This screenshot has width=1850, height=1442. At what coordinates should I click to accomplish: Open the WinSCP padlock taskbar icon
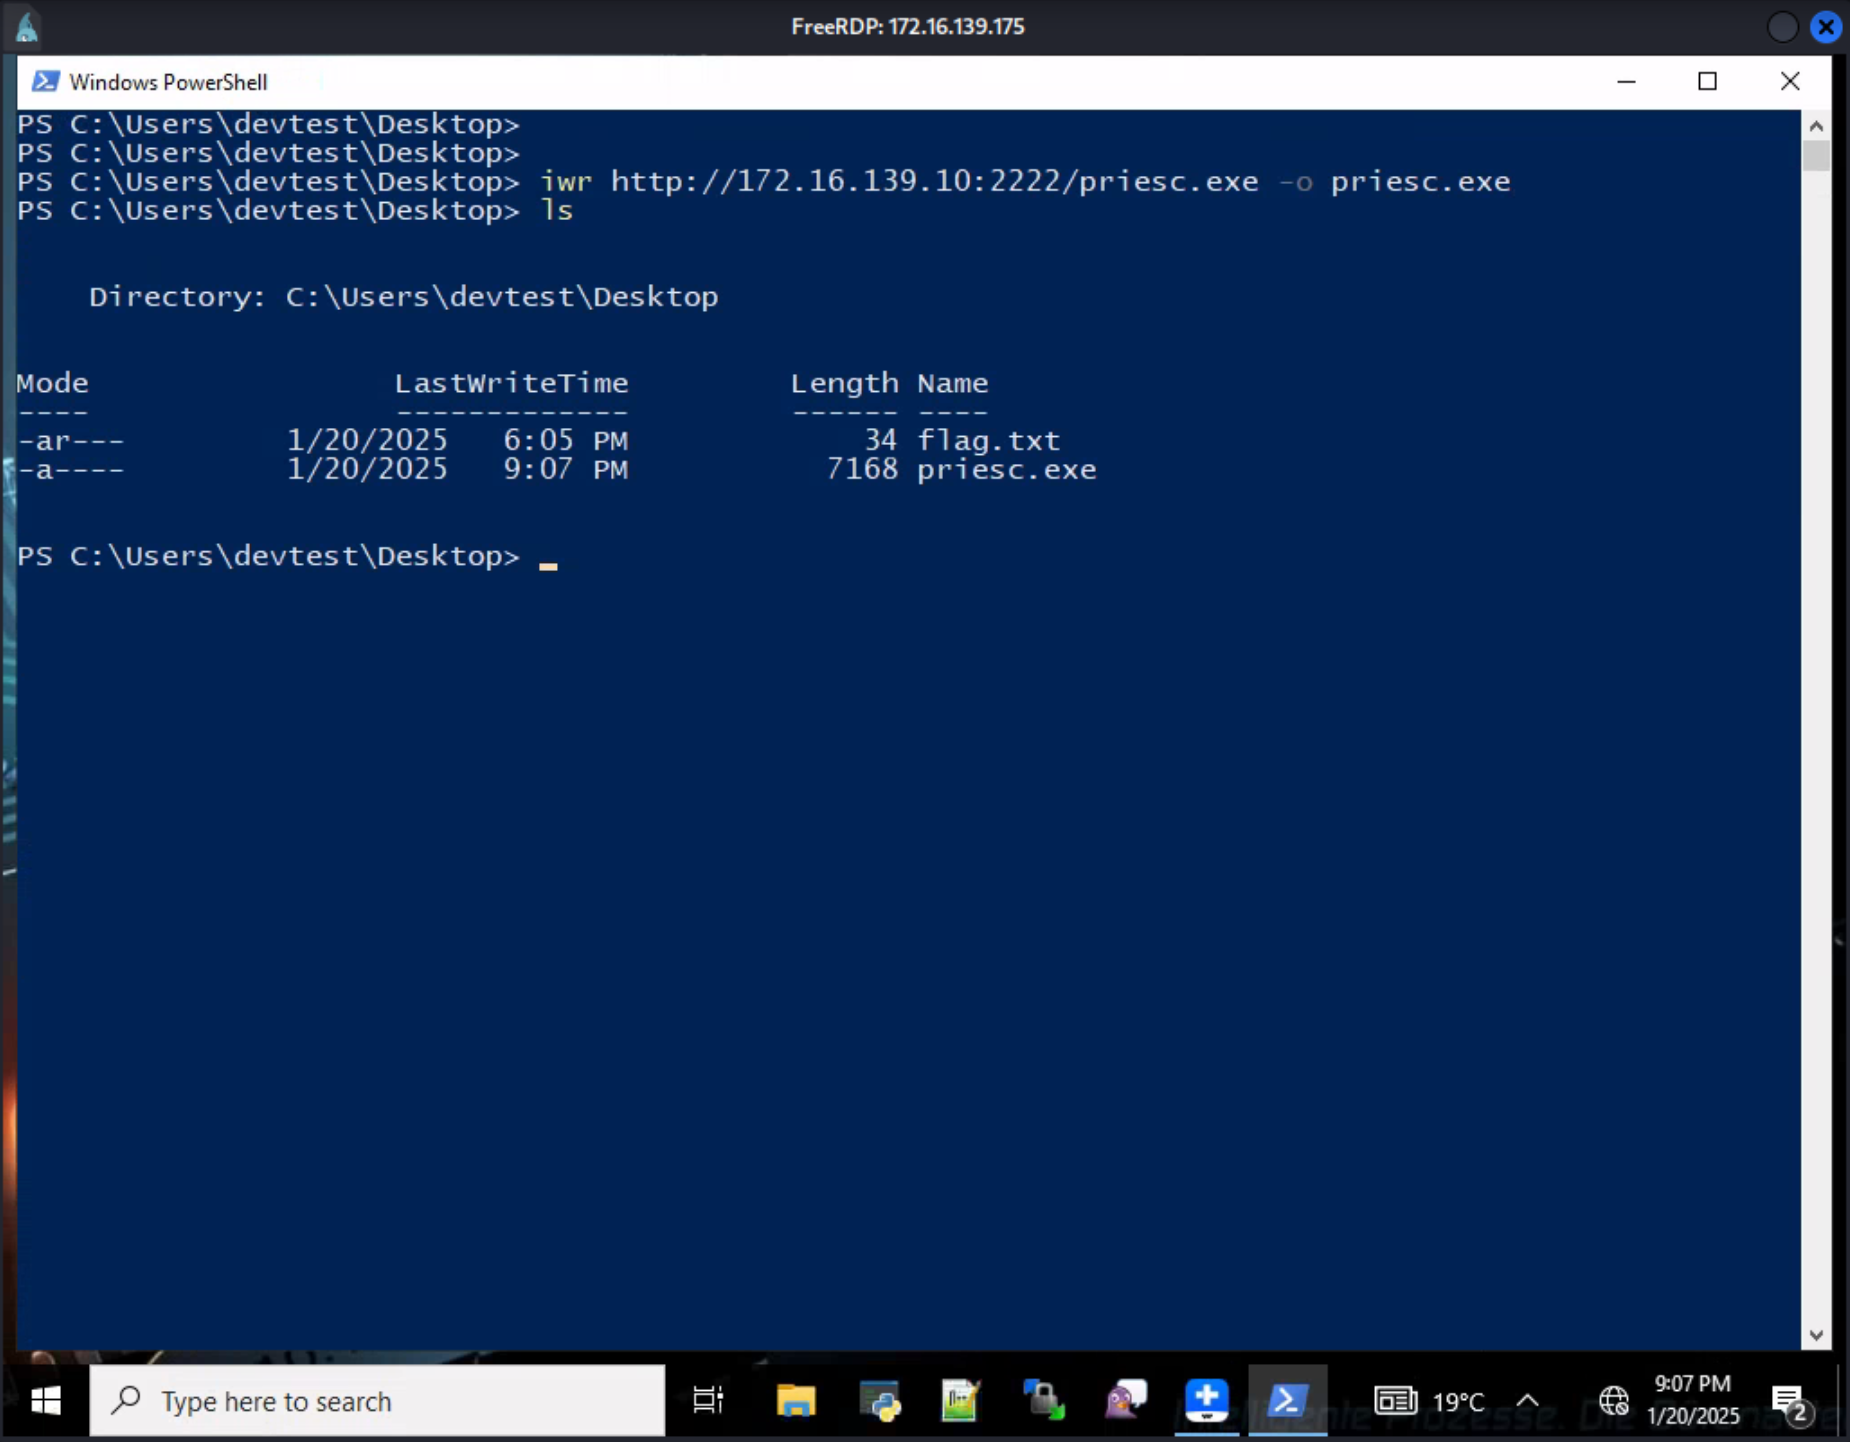coord(1043,1401)
